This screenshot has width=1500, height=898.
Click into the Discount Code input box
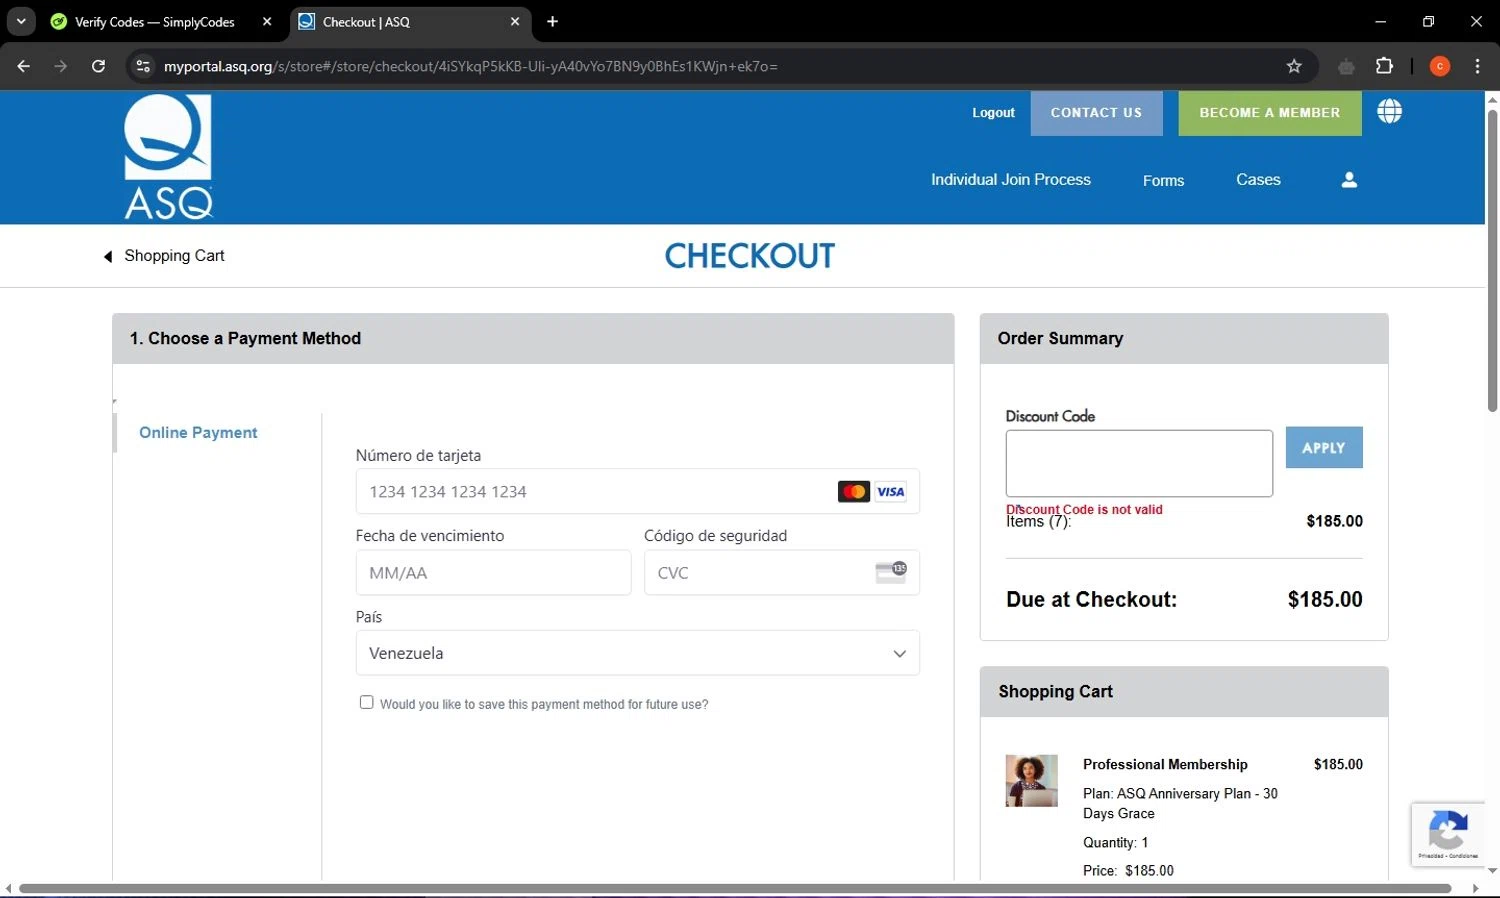(1139, 463)
